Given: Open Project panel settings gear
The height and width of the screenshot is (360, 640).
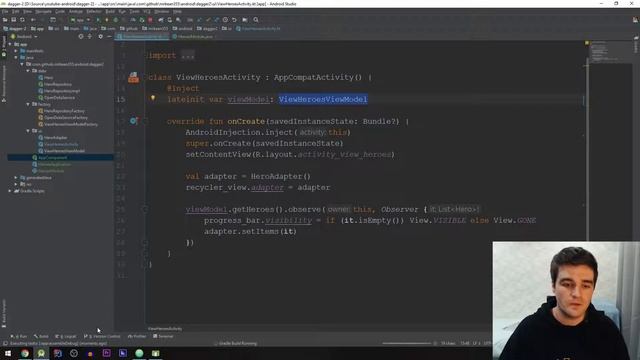Looking at the screenshot, I should 100,36.
